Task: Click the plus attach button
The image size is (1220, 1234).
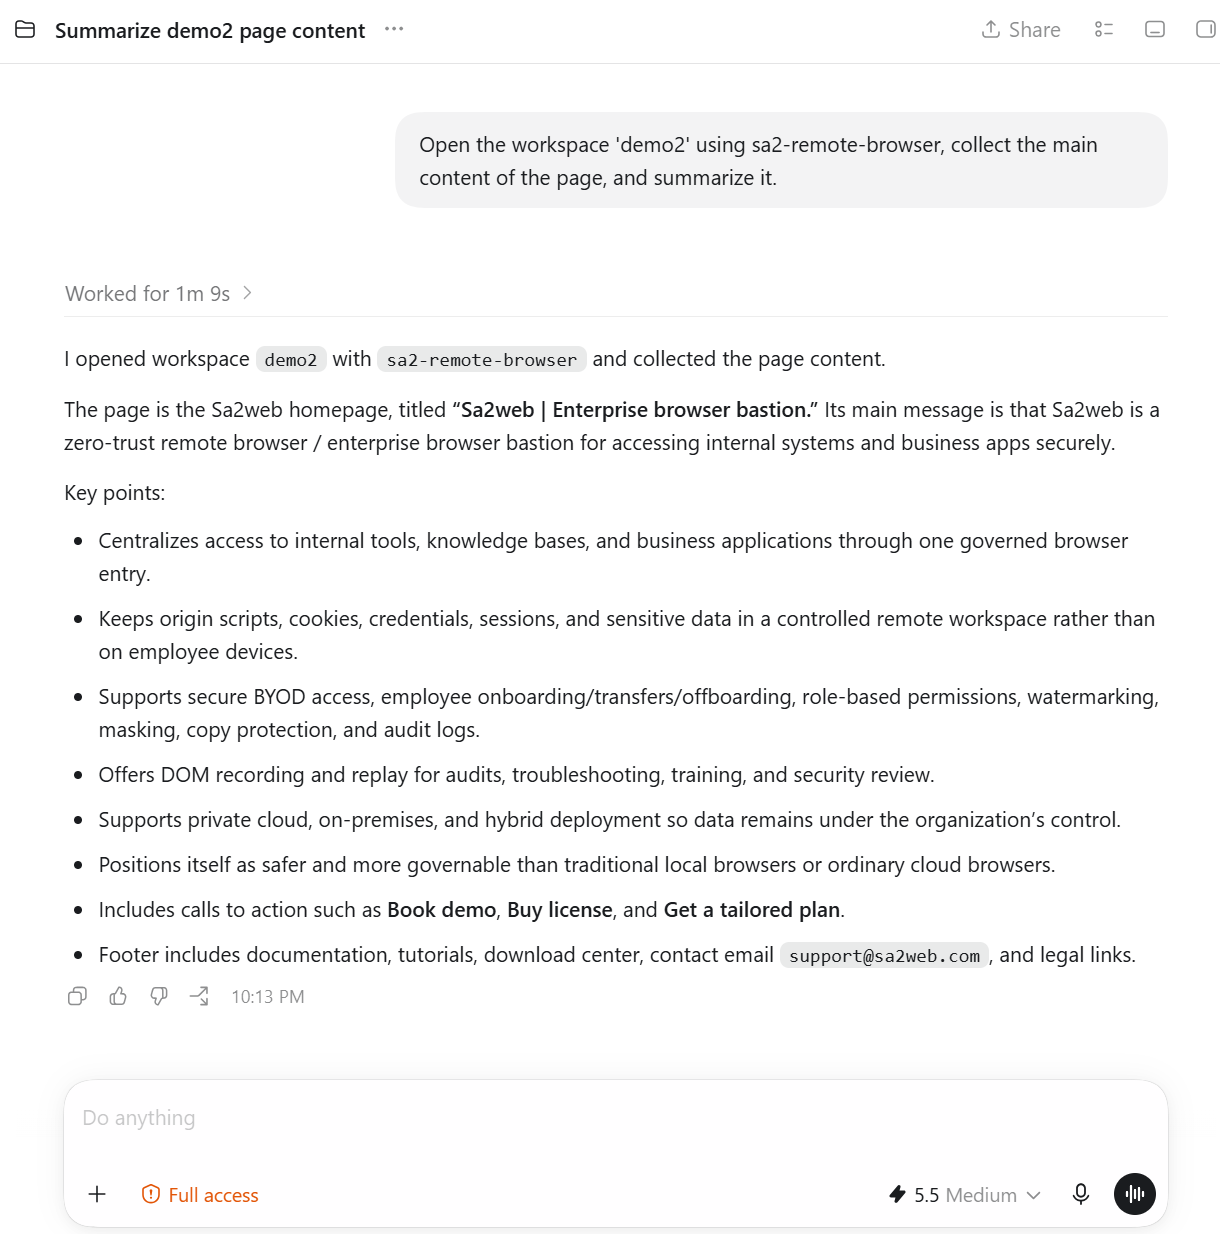Action: coord(97,1194)
